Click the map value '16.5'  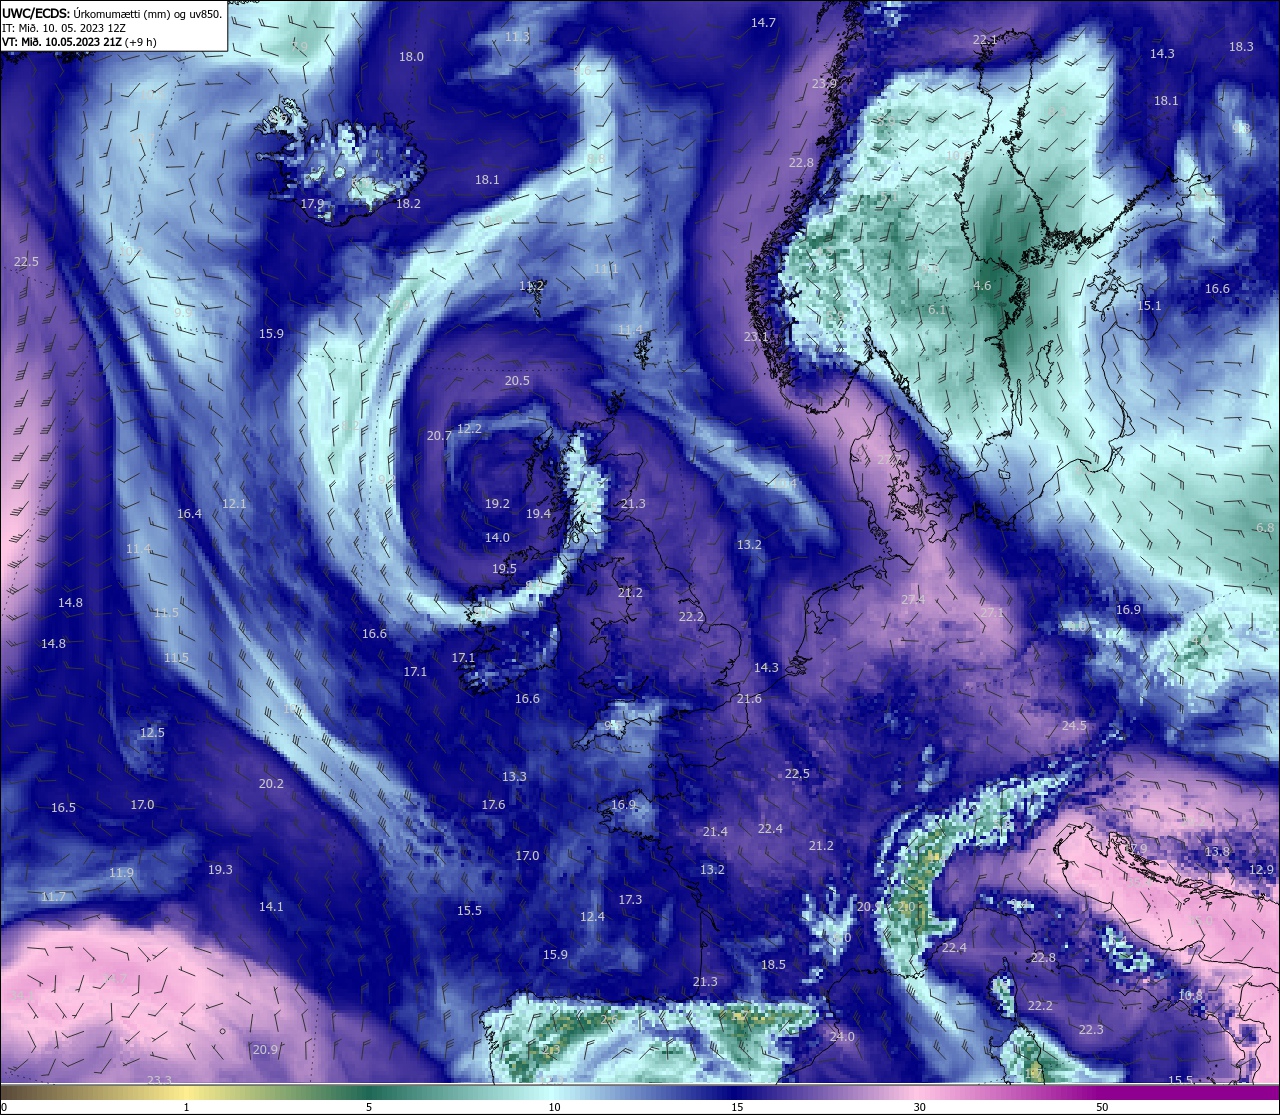[63, 808]
